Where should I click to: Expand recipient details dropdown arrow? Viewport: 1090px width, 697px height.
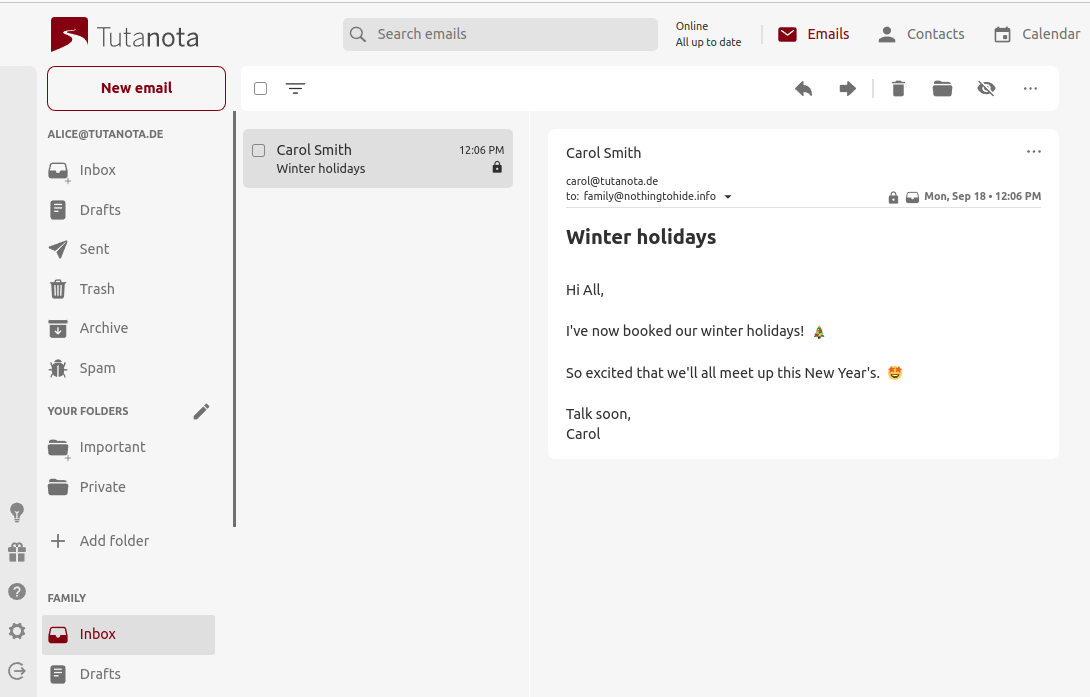coord(728,197)
